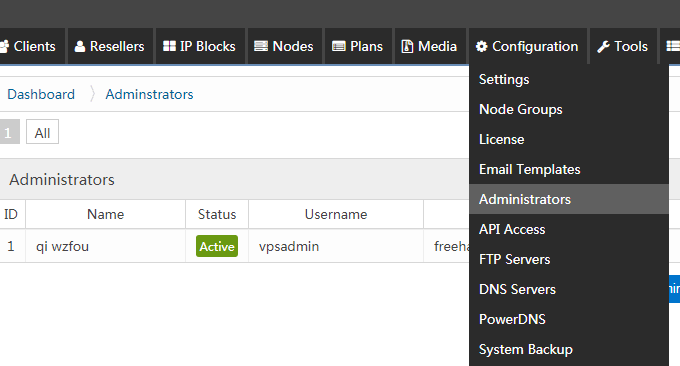Click the Media file icon

click(x=407, y=46)
